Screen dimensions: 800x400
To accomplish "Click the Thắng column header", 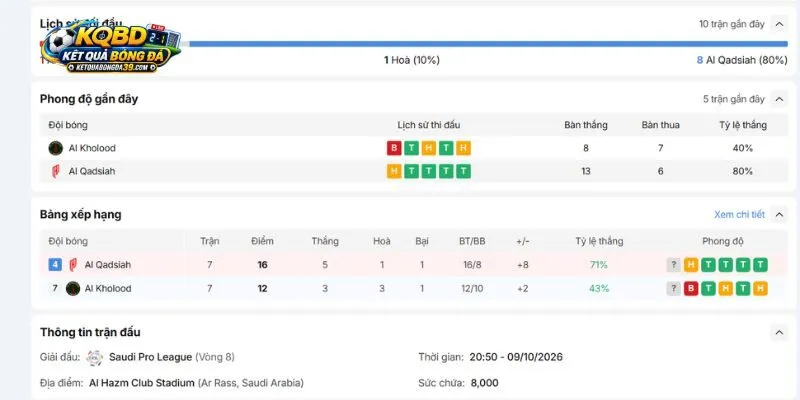I will coord(325,241).
